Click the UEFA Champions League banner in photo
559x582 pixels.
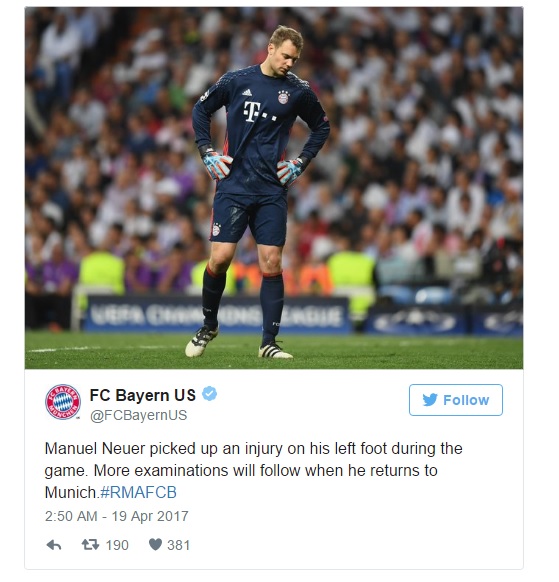click(217, 314)
